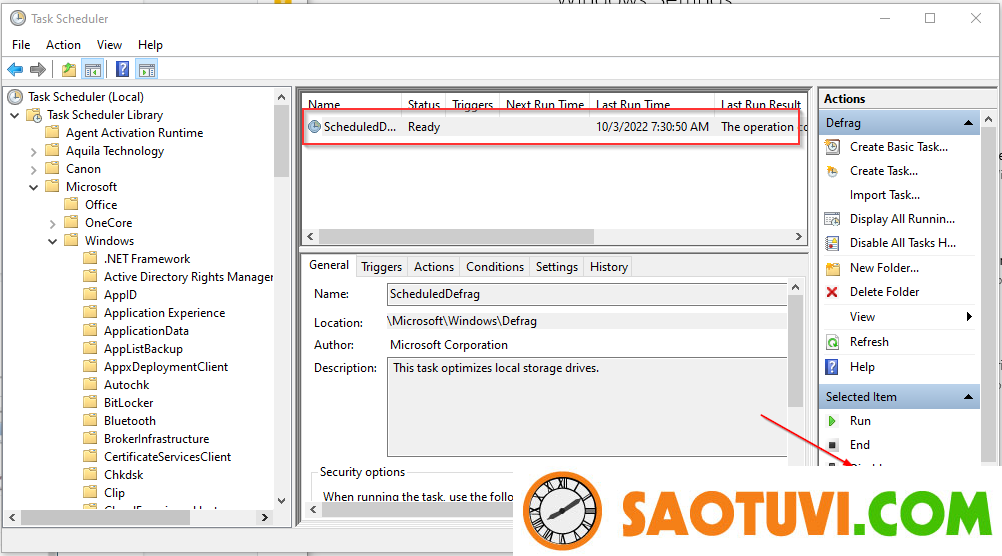Expand the Aquila Technology folder
Image resolution: width=1002 pixels, height=556 pixels.
[x=34, y=152]
